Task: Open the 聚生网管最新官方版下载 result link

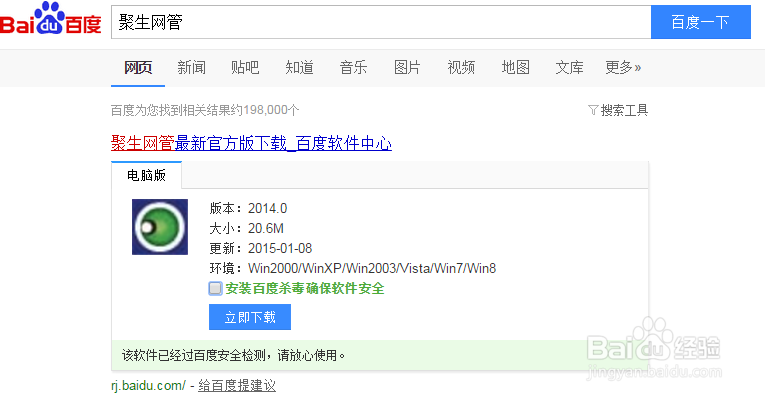Action: pyautogui.click(x=251, y=143)
